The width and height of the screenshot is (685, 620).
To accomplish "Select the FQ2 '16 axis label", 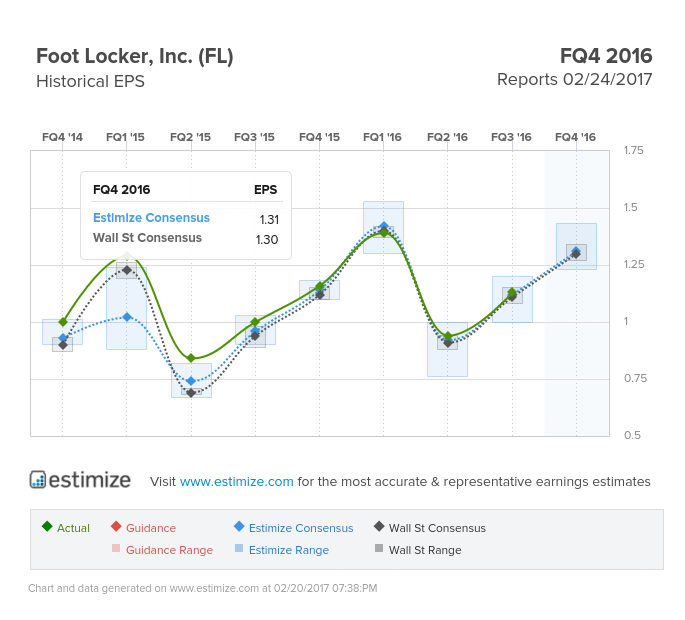I will click(x=447, y=137).
